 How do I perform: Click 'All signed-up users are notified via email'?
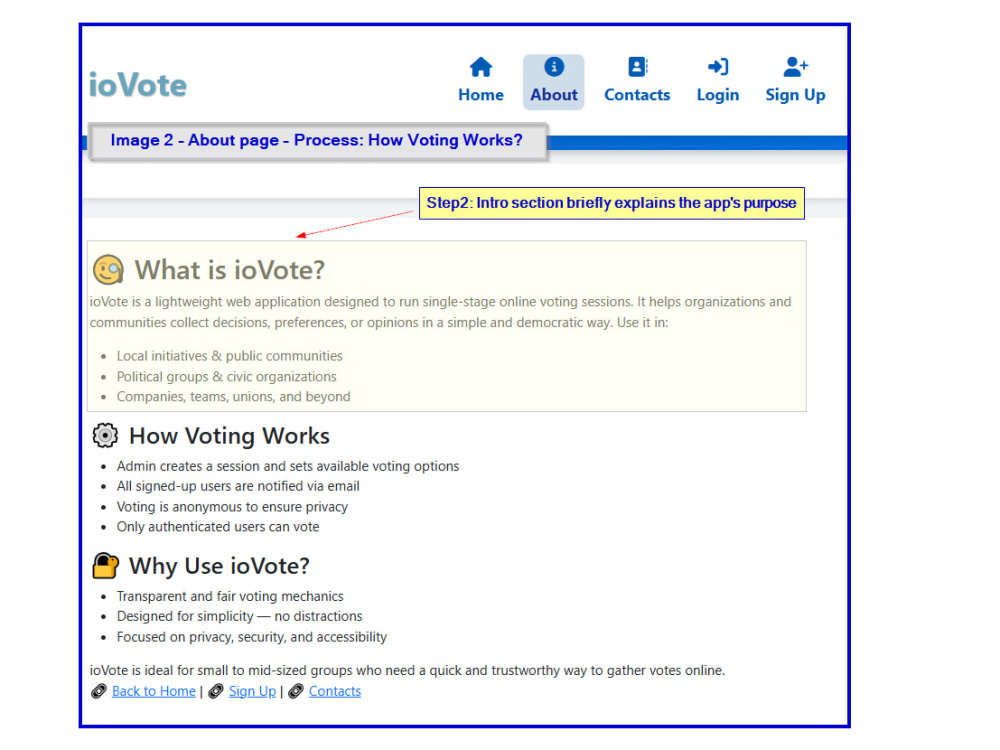[x=238, y=486]
